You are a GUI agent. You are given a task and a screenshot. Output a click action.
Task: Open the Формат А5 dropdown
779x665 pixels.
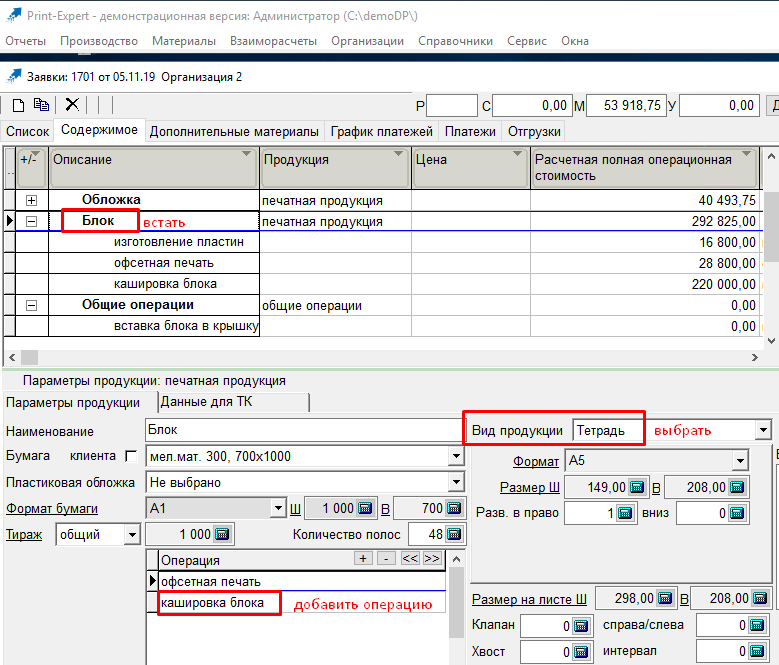pos(740,461)
